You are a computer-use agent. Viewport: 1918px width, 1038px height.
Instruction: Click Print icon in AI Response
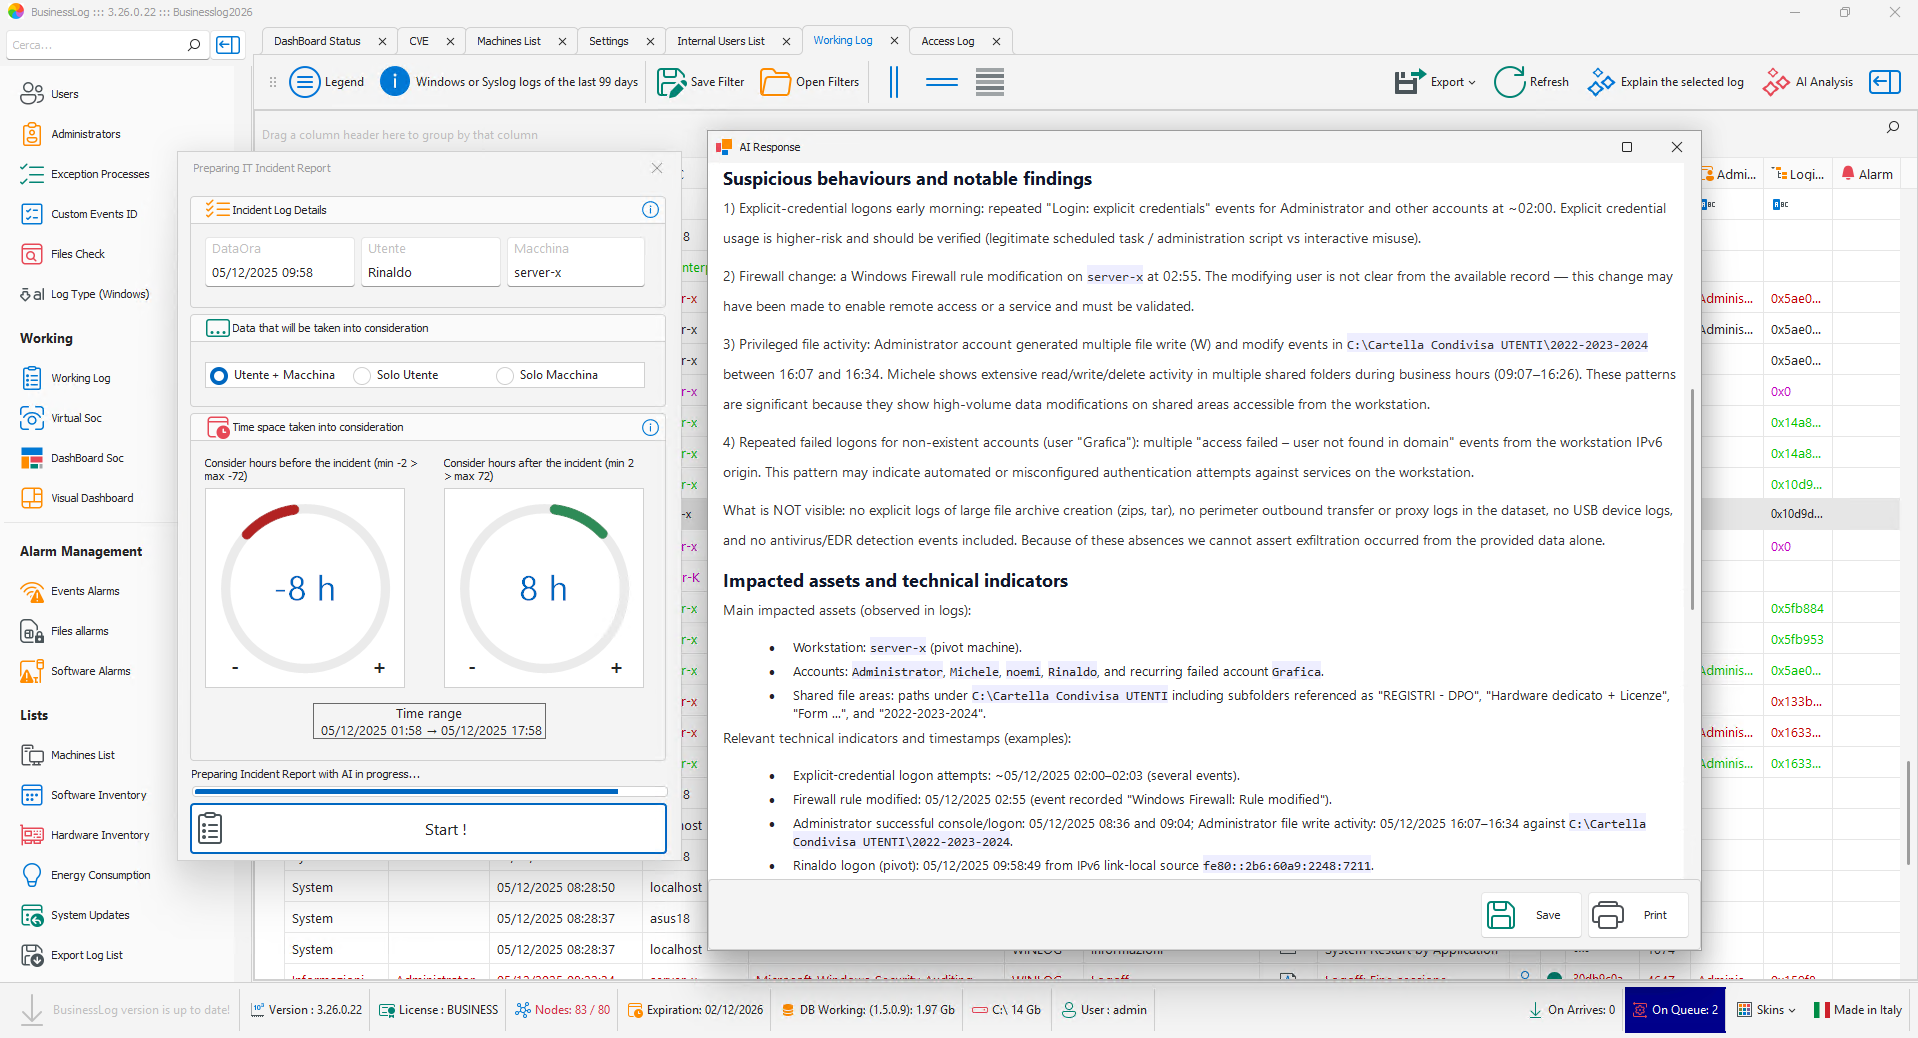(x=1608, y=915)
